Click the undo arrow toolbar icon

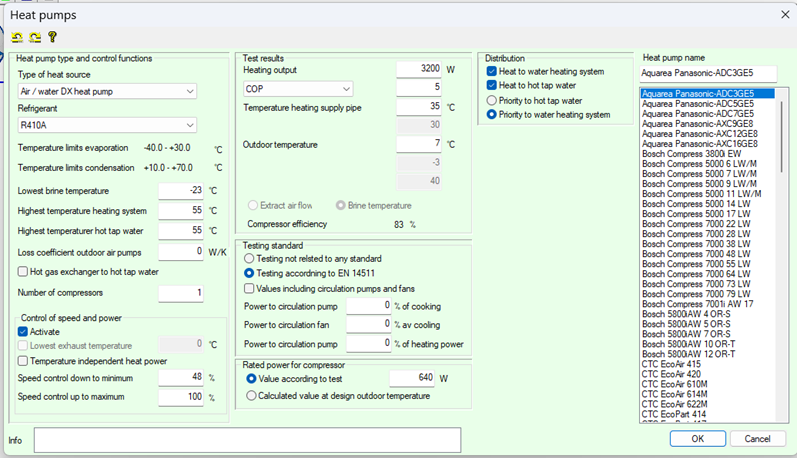point(17,38)
